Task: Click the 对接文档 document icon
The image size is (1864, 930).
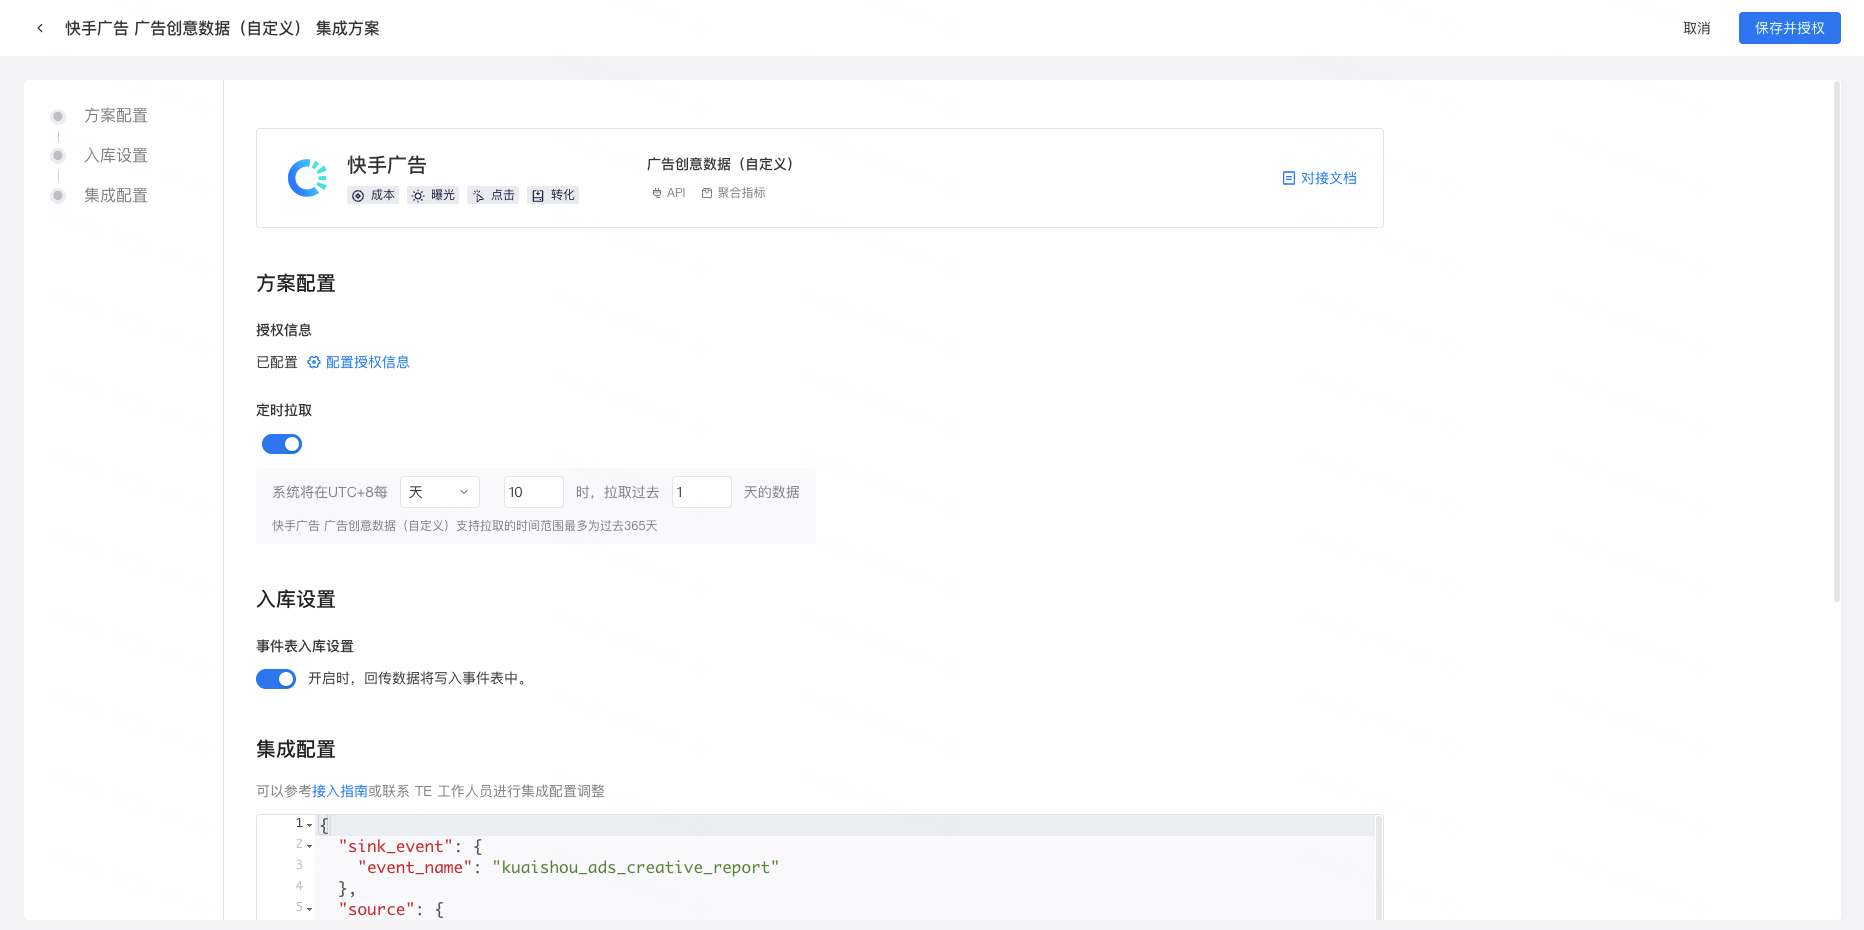Action: tap(1289, 178)
